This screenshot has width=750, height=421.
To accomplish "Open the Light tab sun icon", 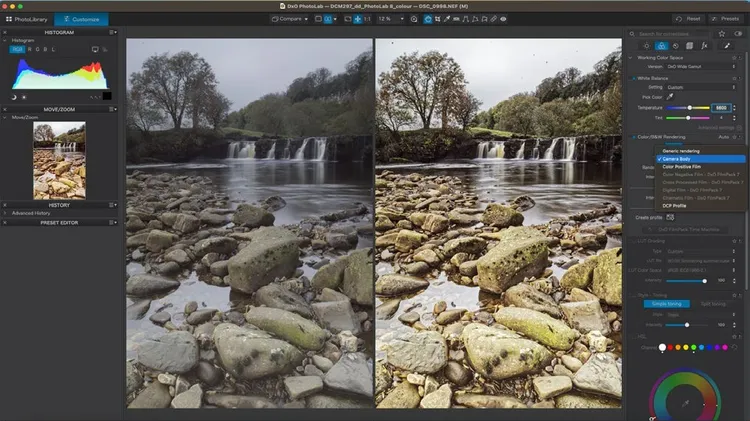I will point(647,46).
